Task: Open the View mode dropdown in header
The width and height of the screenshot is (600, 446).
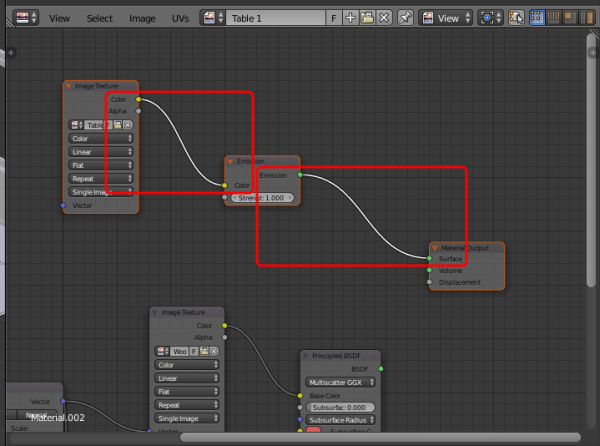Action: click(x=445, y=18)
